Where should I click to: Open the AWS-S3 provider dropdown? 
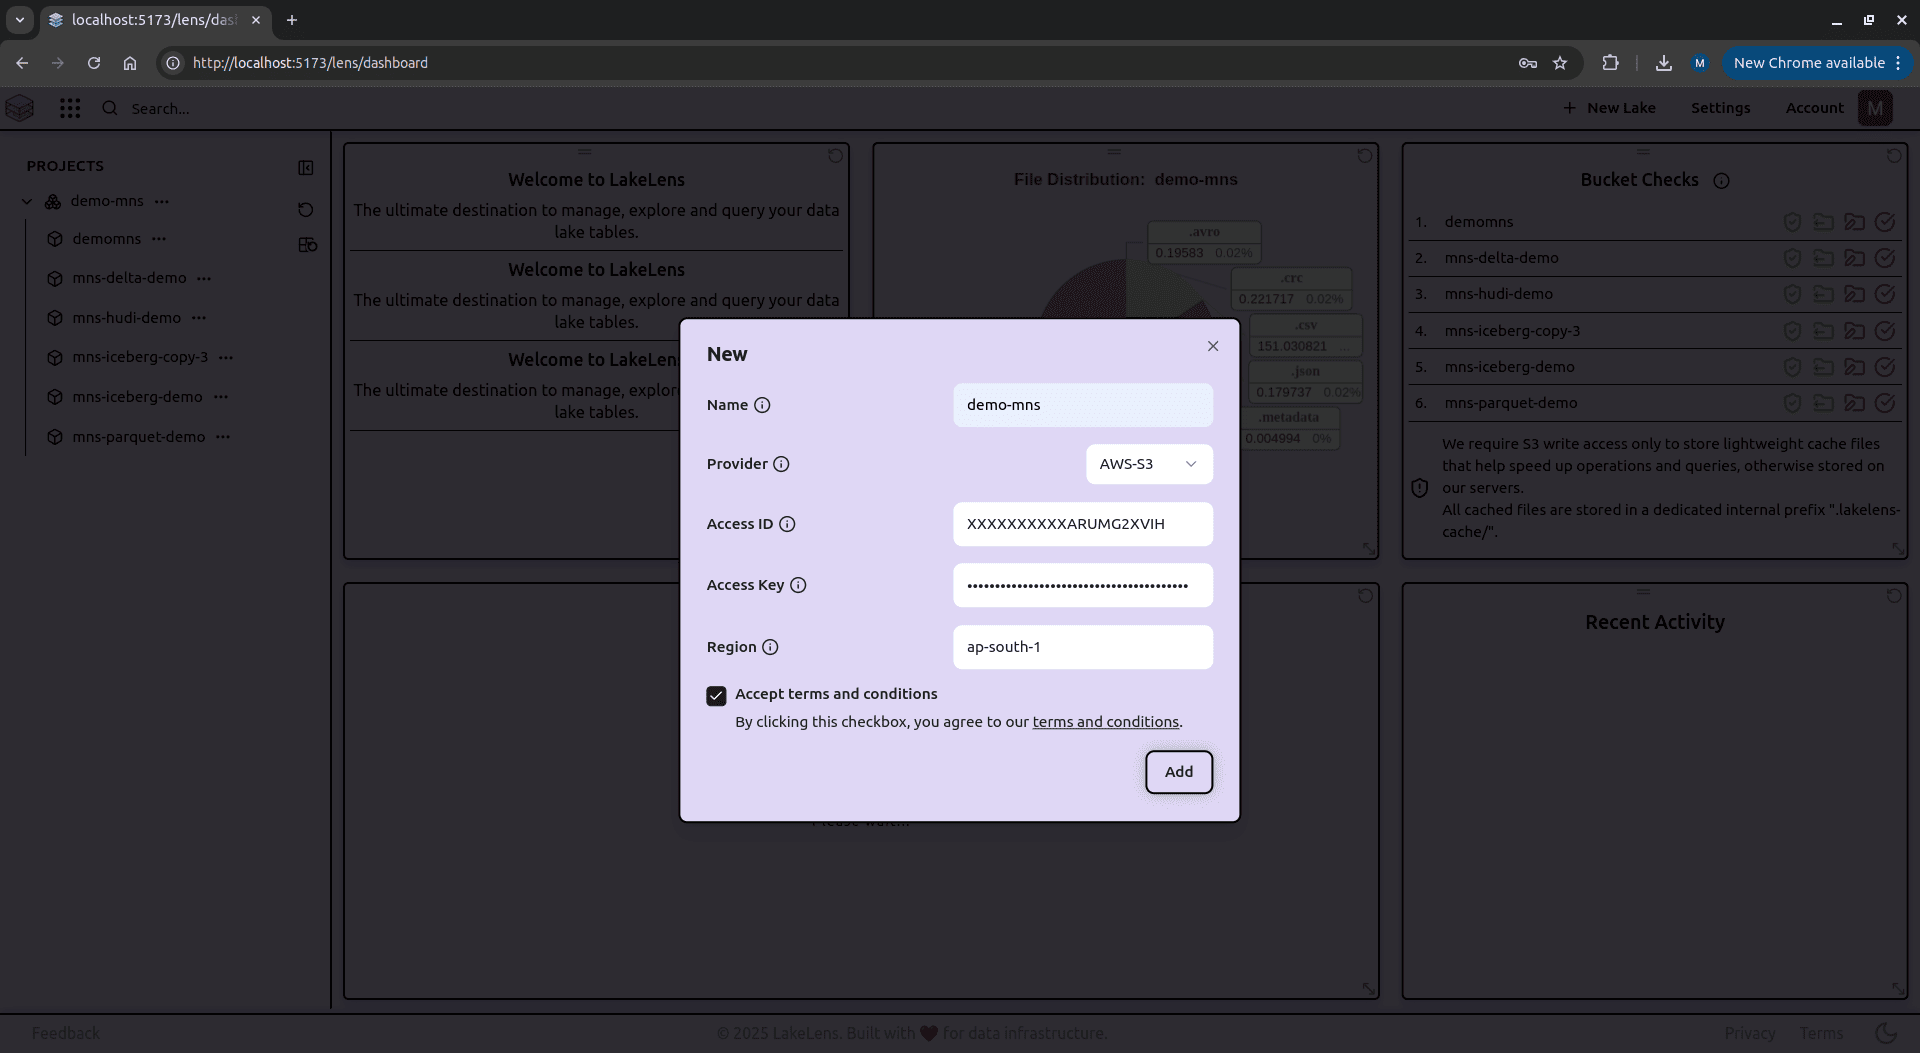coord(1149,464)
